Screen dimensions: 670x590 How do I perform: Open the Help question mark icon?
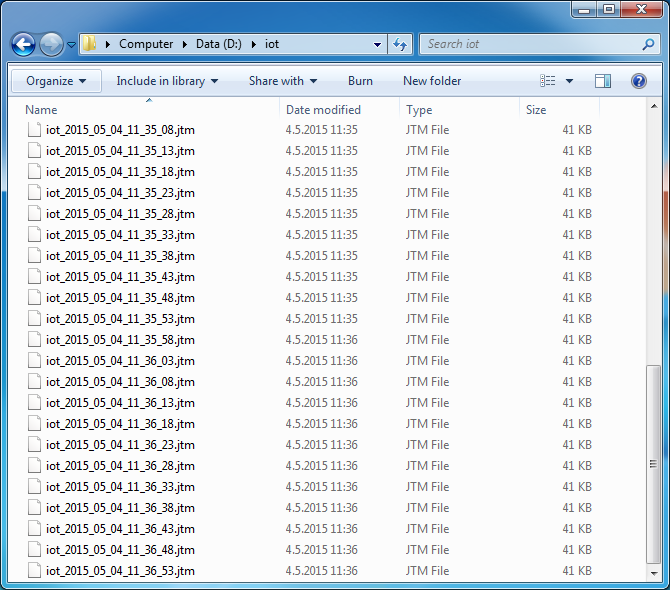(x=639, y=81)
